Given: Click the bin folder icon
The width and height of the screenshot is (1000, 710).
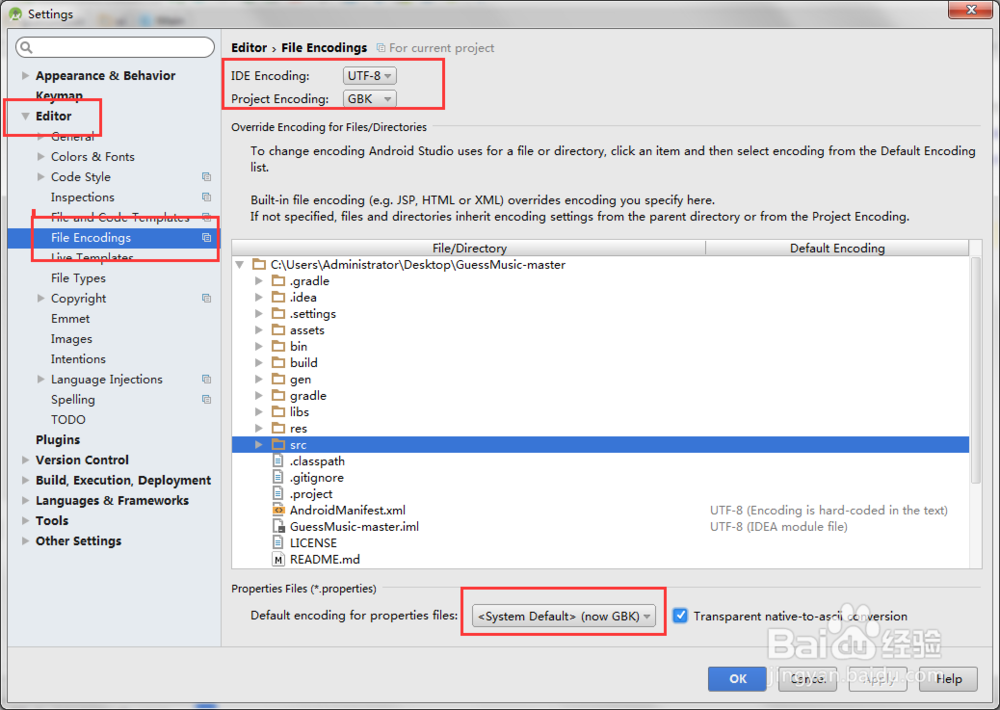Looking at the screenshot, I should click(x=278, y=346).
